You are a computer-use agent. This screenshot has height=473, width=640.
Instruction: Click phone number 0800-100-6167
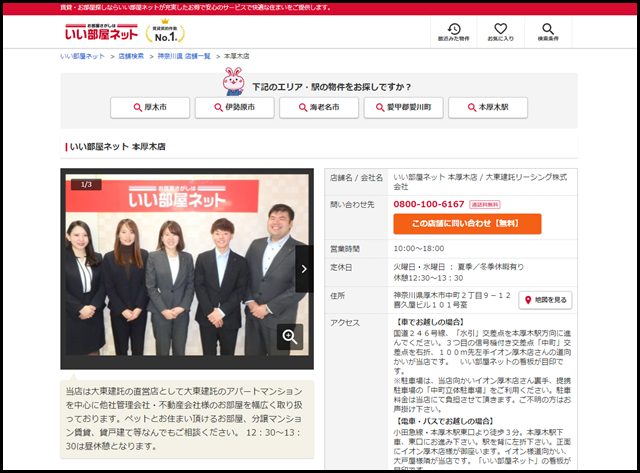pos(429,204)
